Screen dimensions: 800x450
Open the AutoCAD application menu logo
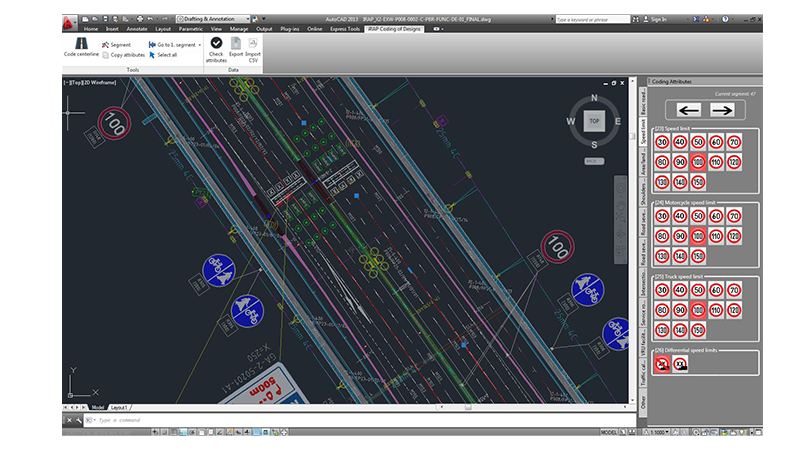68,22
